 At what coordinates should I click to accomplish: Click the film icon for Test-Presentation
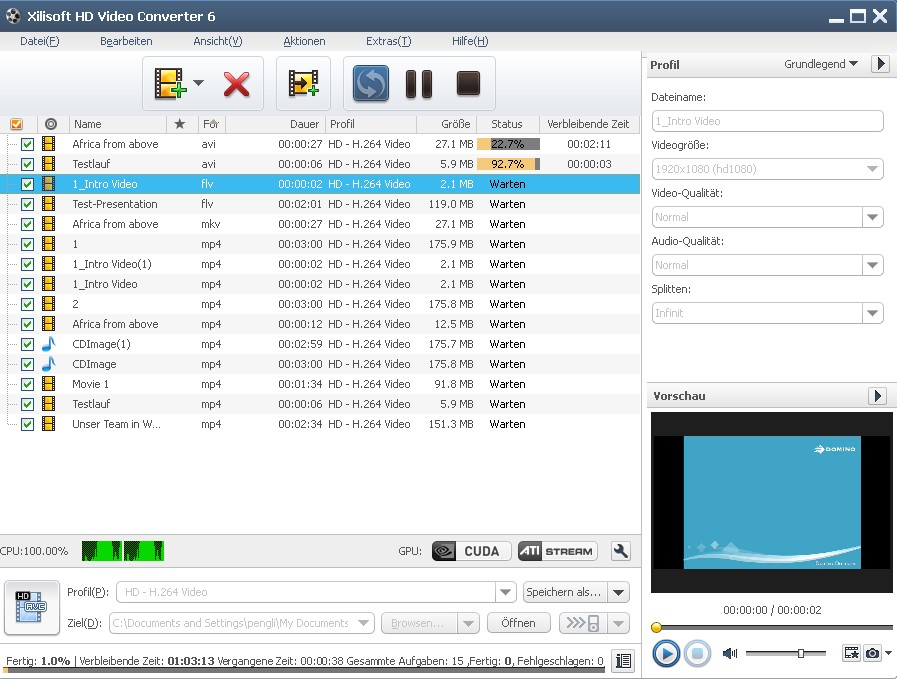[49, 204]
